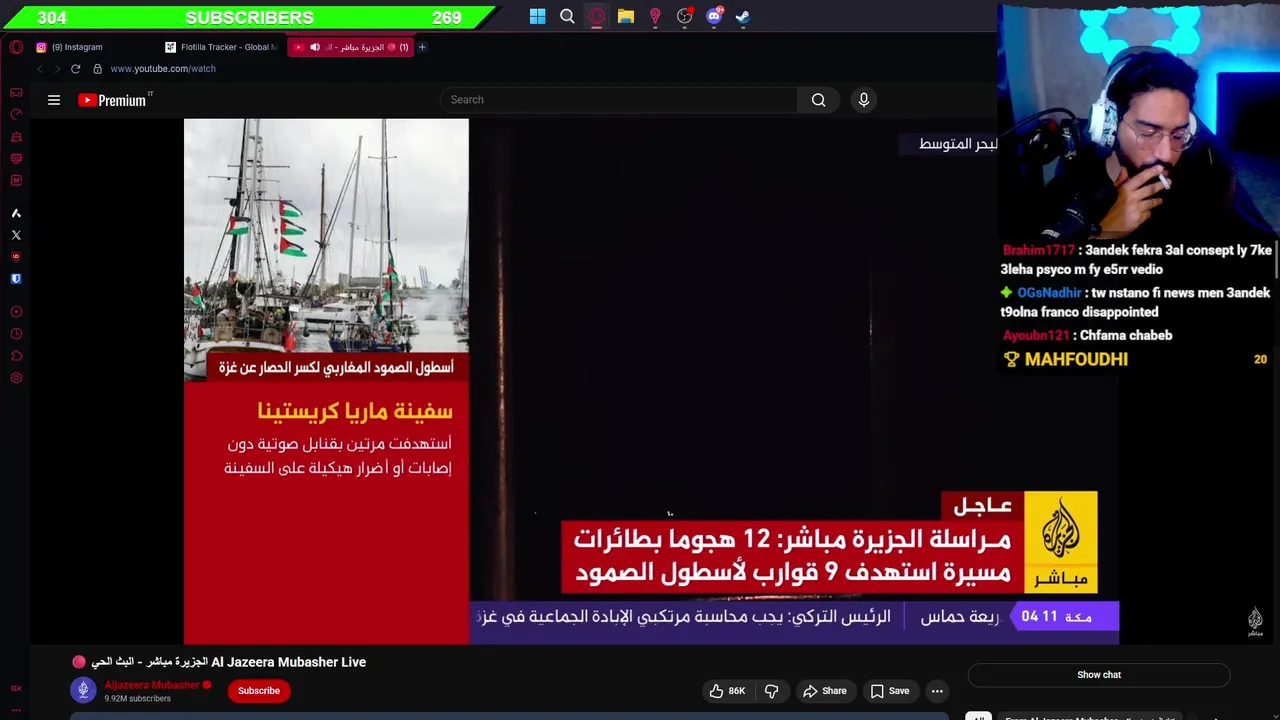Open the pink pin app in taskbar
Image resolution: width=1280 pixels, height=720 pixels.
click(x=655, y=17)
